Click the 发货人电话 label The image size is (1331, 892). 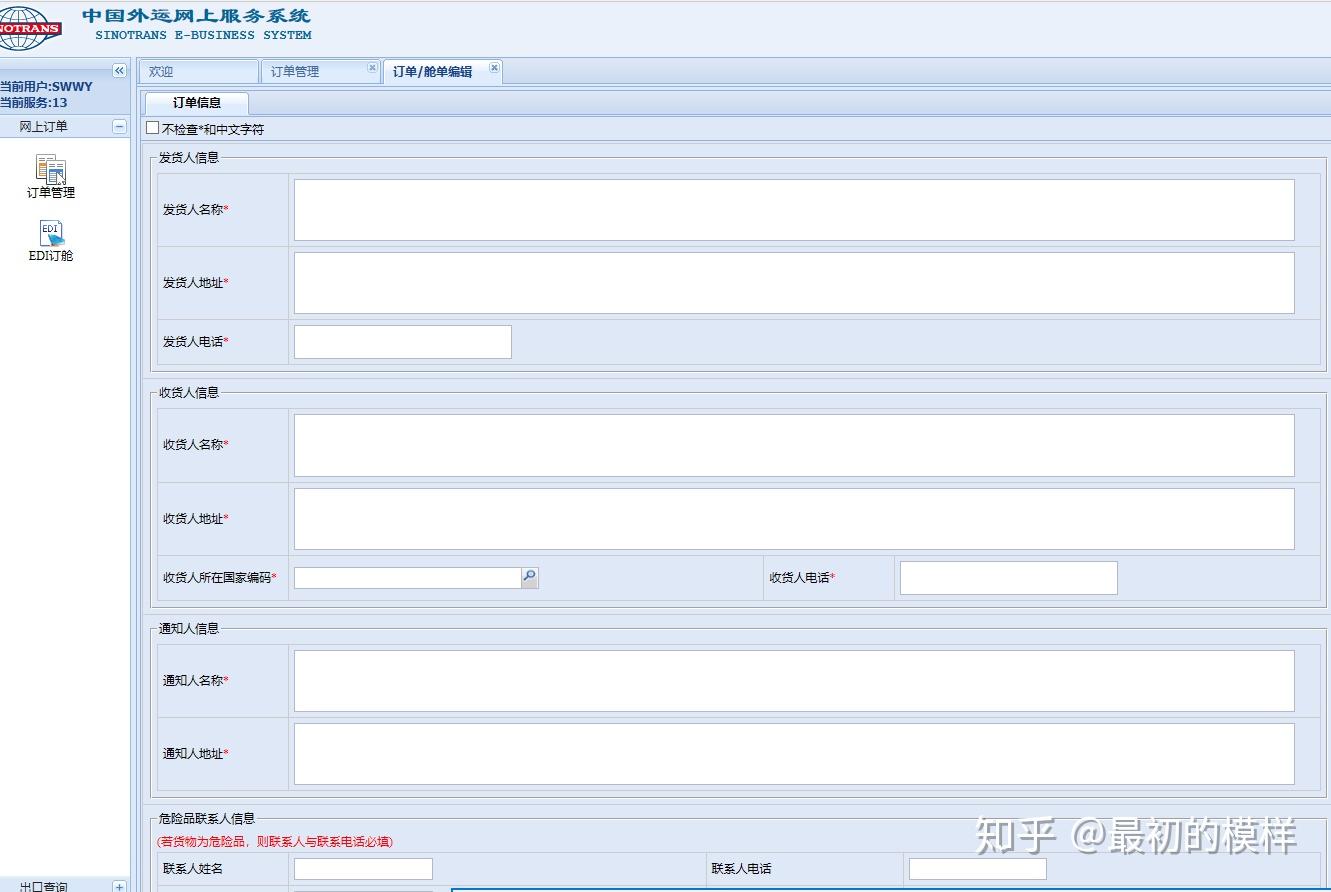click(x=195, y=341)
